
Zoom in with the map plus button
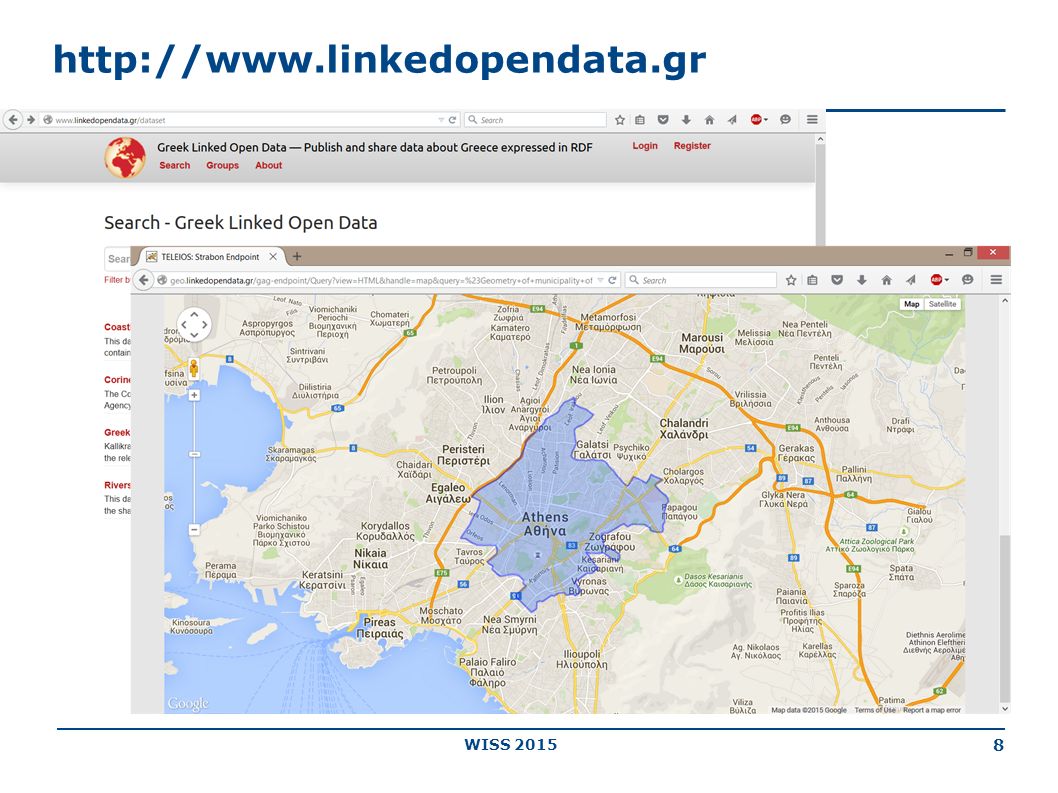[x=194, y=395]
